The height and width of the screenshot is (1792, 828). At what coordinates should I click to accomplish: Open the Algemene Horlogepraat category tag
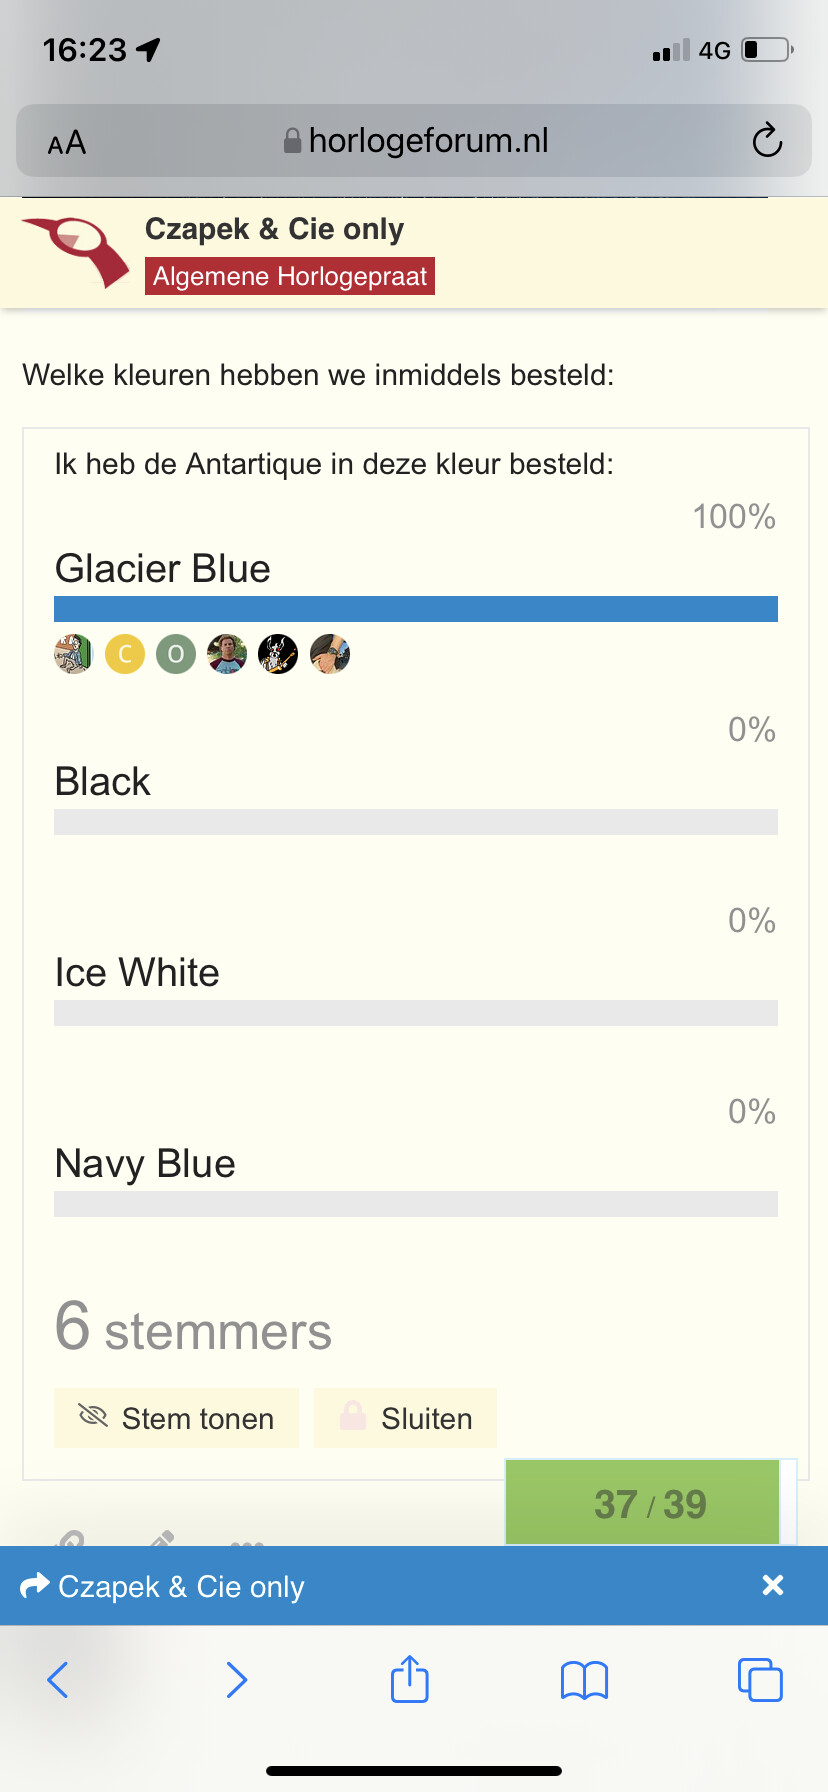click(x=290, y=276)
